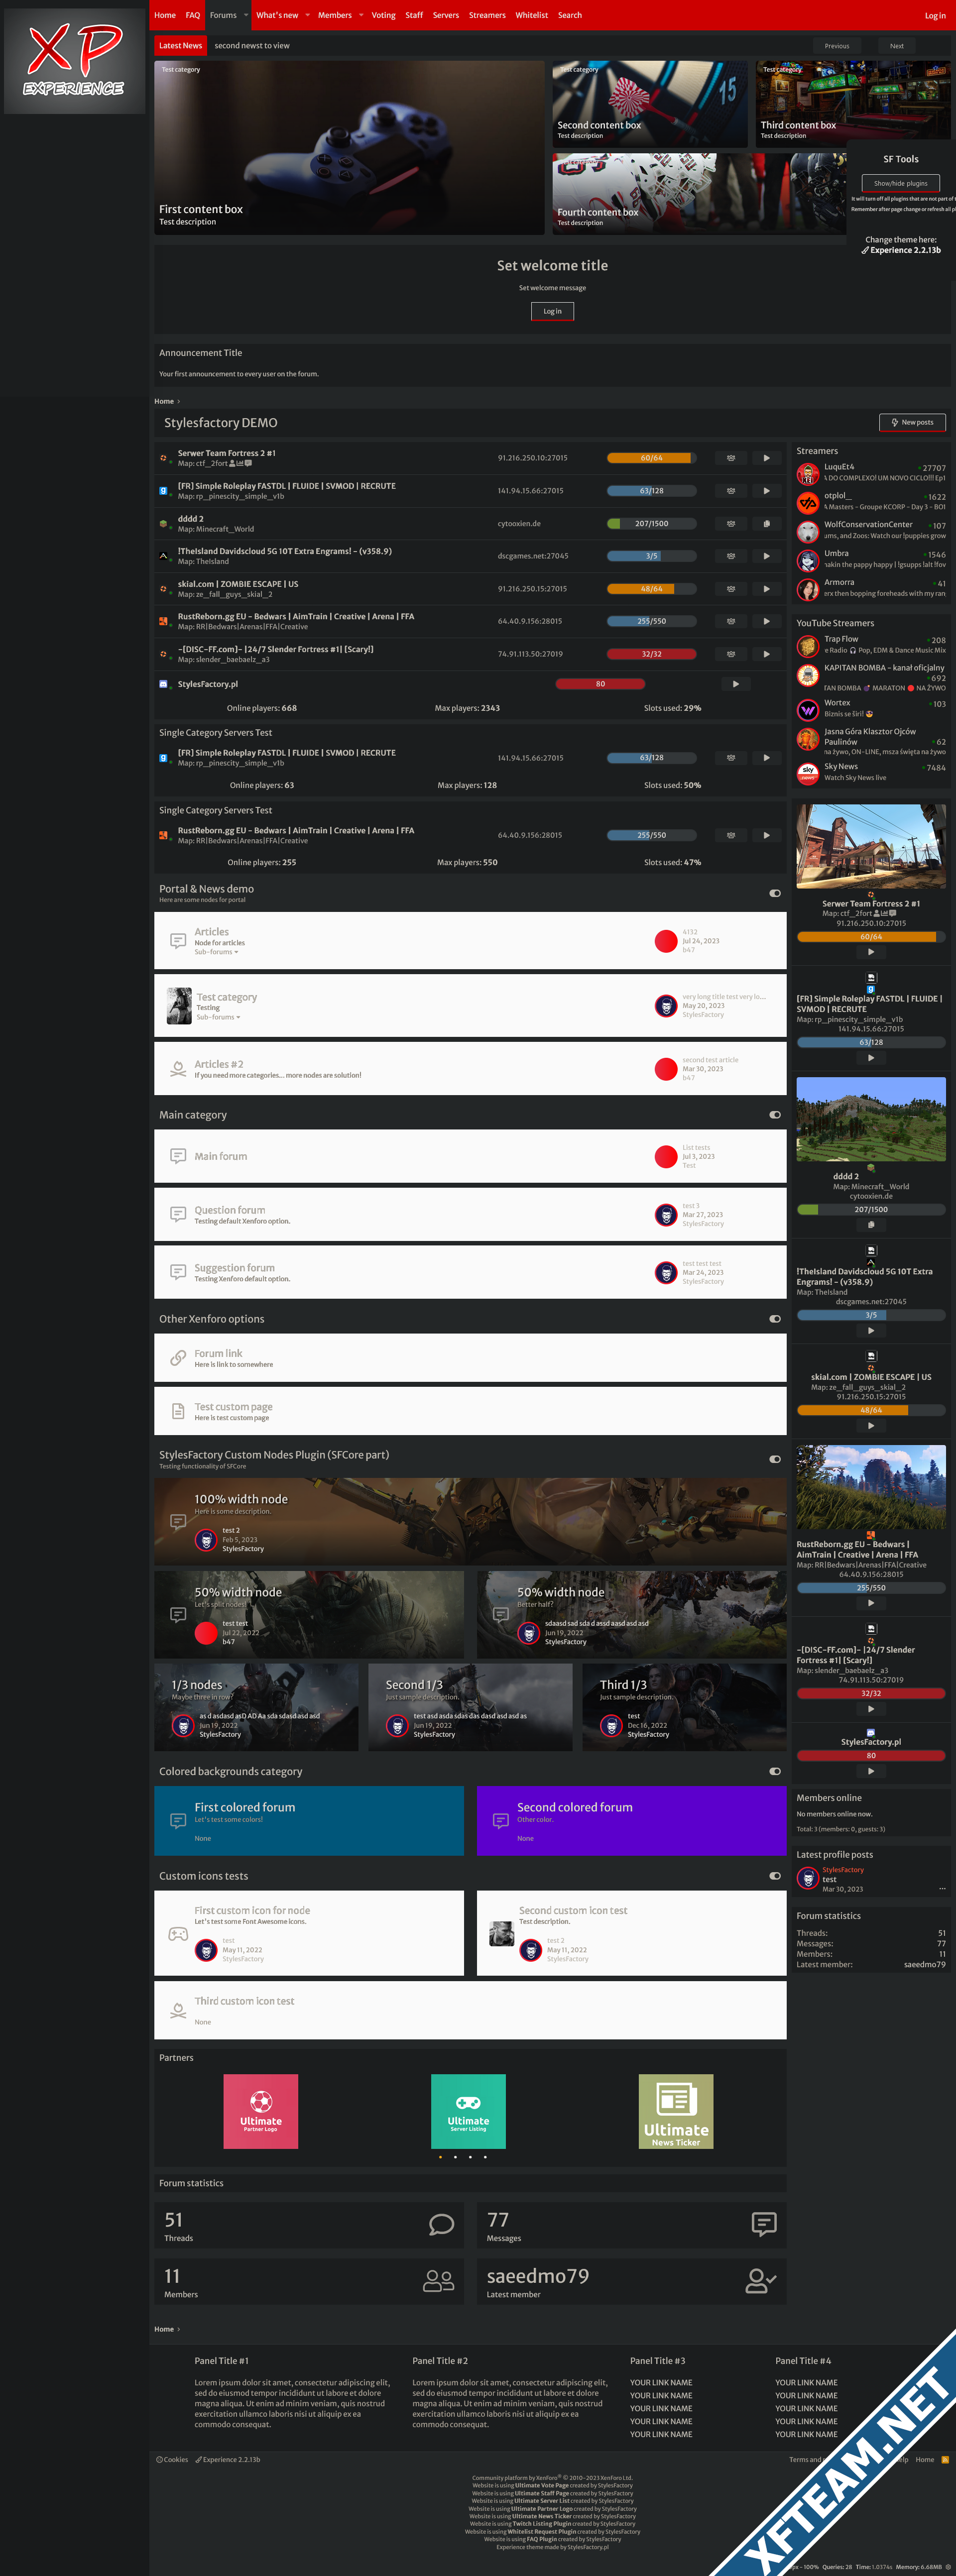This screenshot has height=2576, width=956.
Task: Open First colored forum blue tile
Action: tap(309, 1821)
